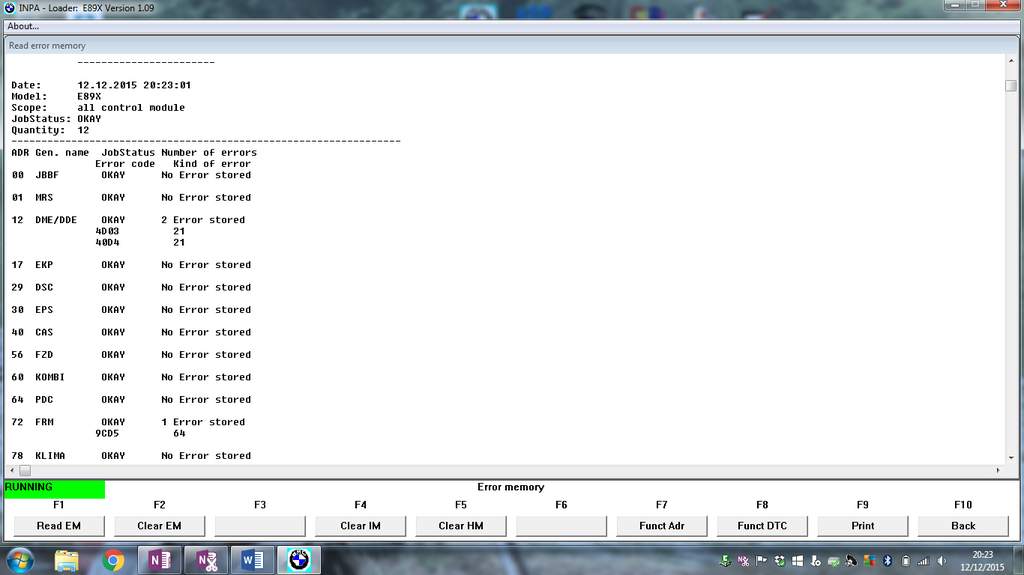Screen dimensions: 1024x575
Task: Click the horizontal scrollbar thumb
Action: point(25,470)
